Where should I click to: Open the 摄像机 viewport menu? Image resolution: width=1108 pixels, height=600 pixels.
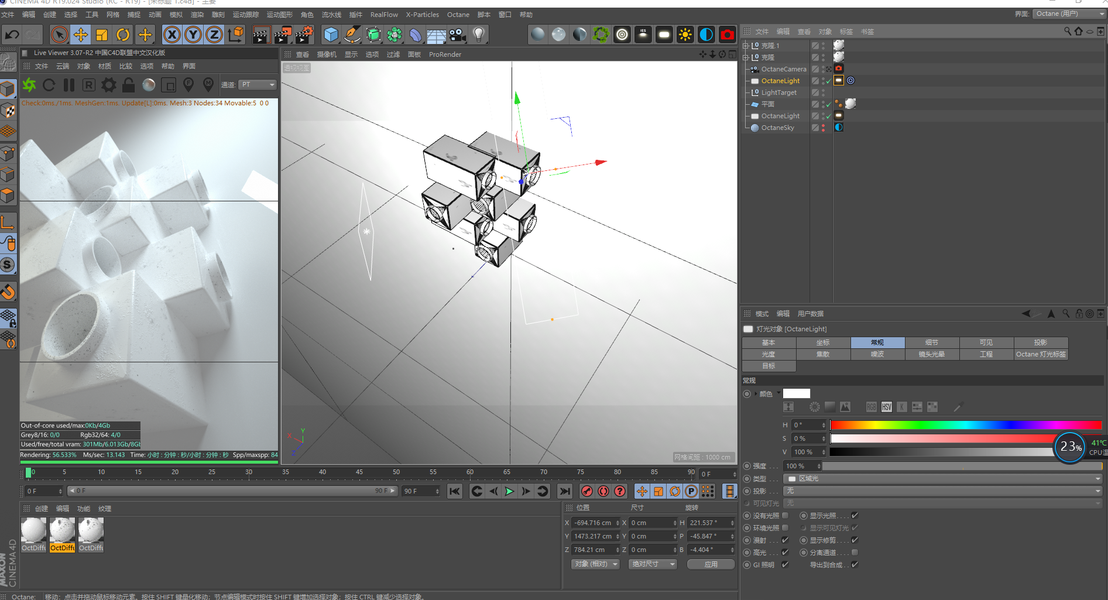[x=326, y=54]
